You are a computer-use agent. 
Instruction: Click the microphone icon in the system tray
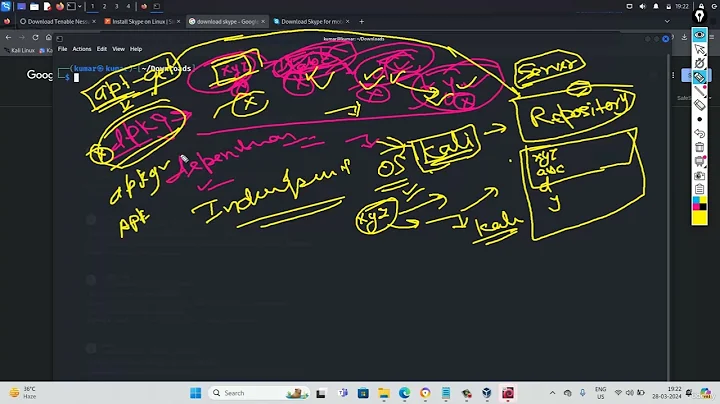point(582,393)
